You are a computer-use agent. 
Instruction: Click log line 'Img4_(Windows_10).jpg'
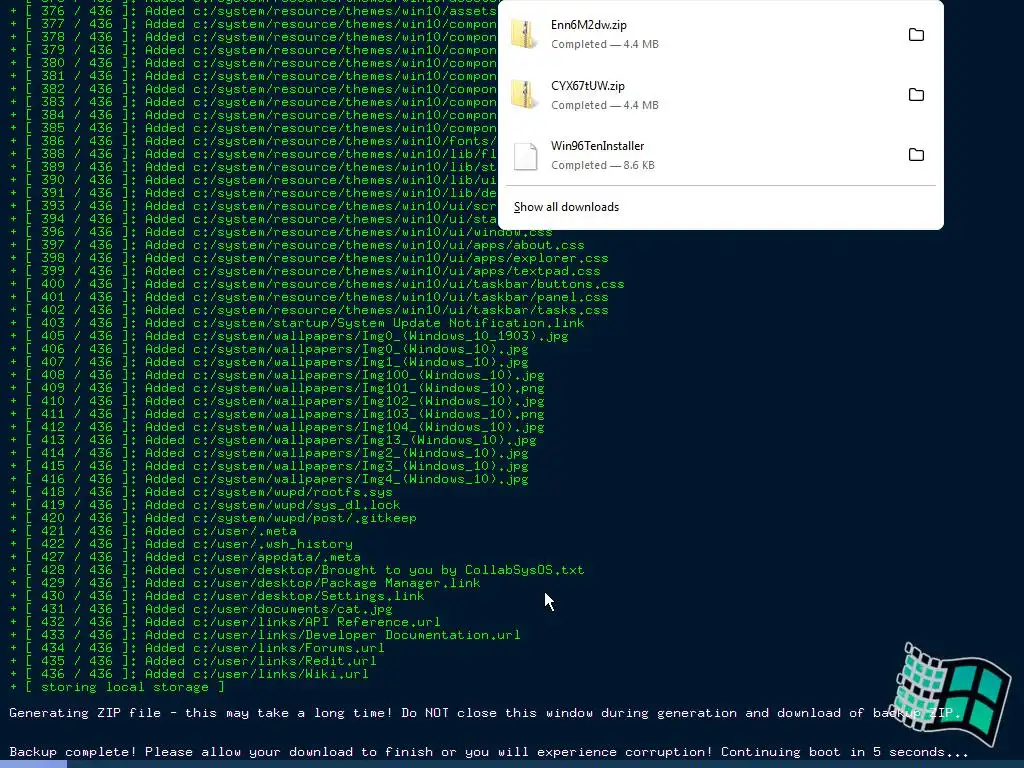[269, 478]
